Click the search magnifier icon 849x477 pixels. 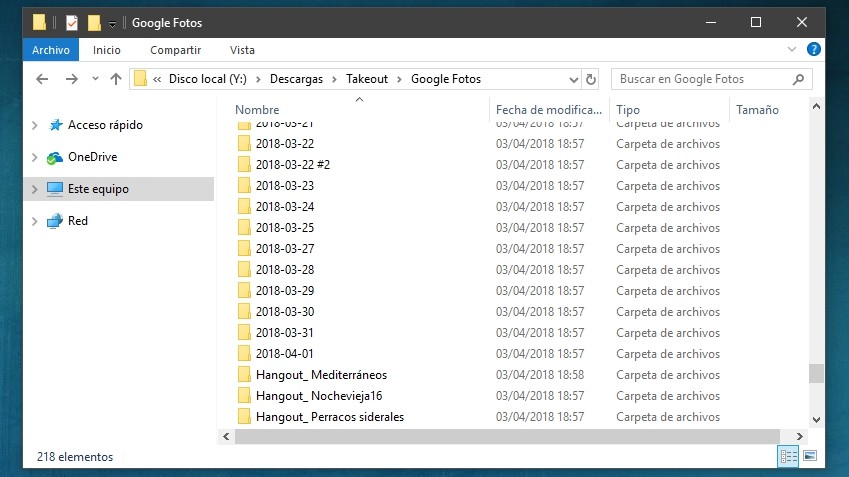tap(798, 79)
